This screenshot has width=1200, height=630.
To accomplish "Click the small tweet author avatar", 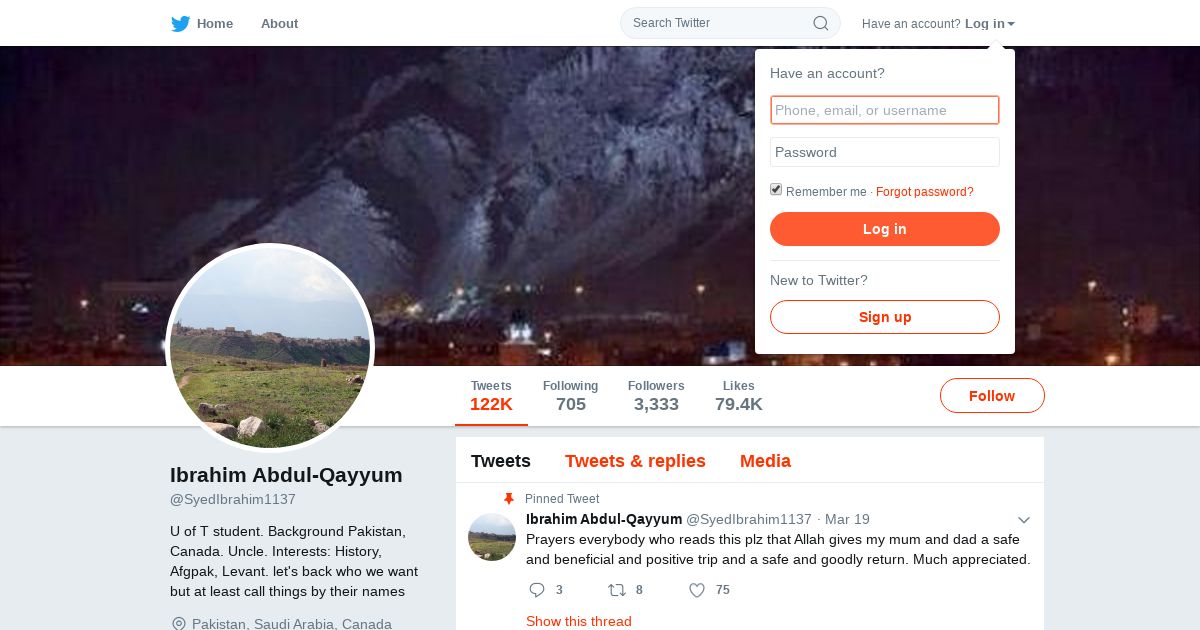I will [492, 537].
